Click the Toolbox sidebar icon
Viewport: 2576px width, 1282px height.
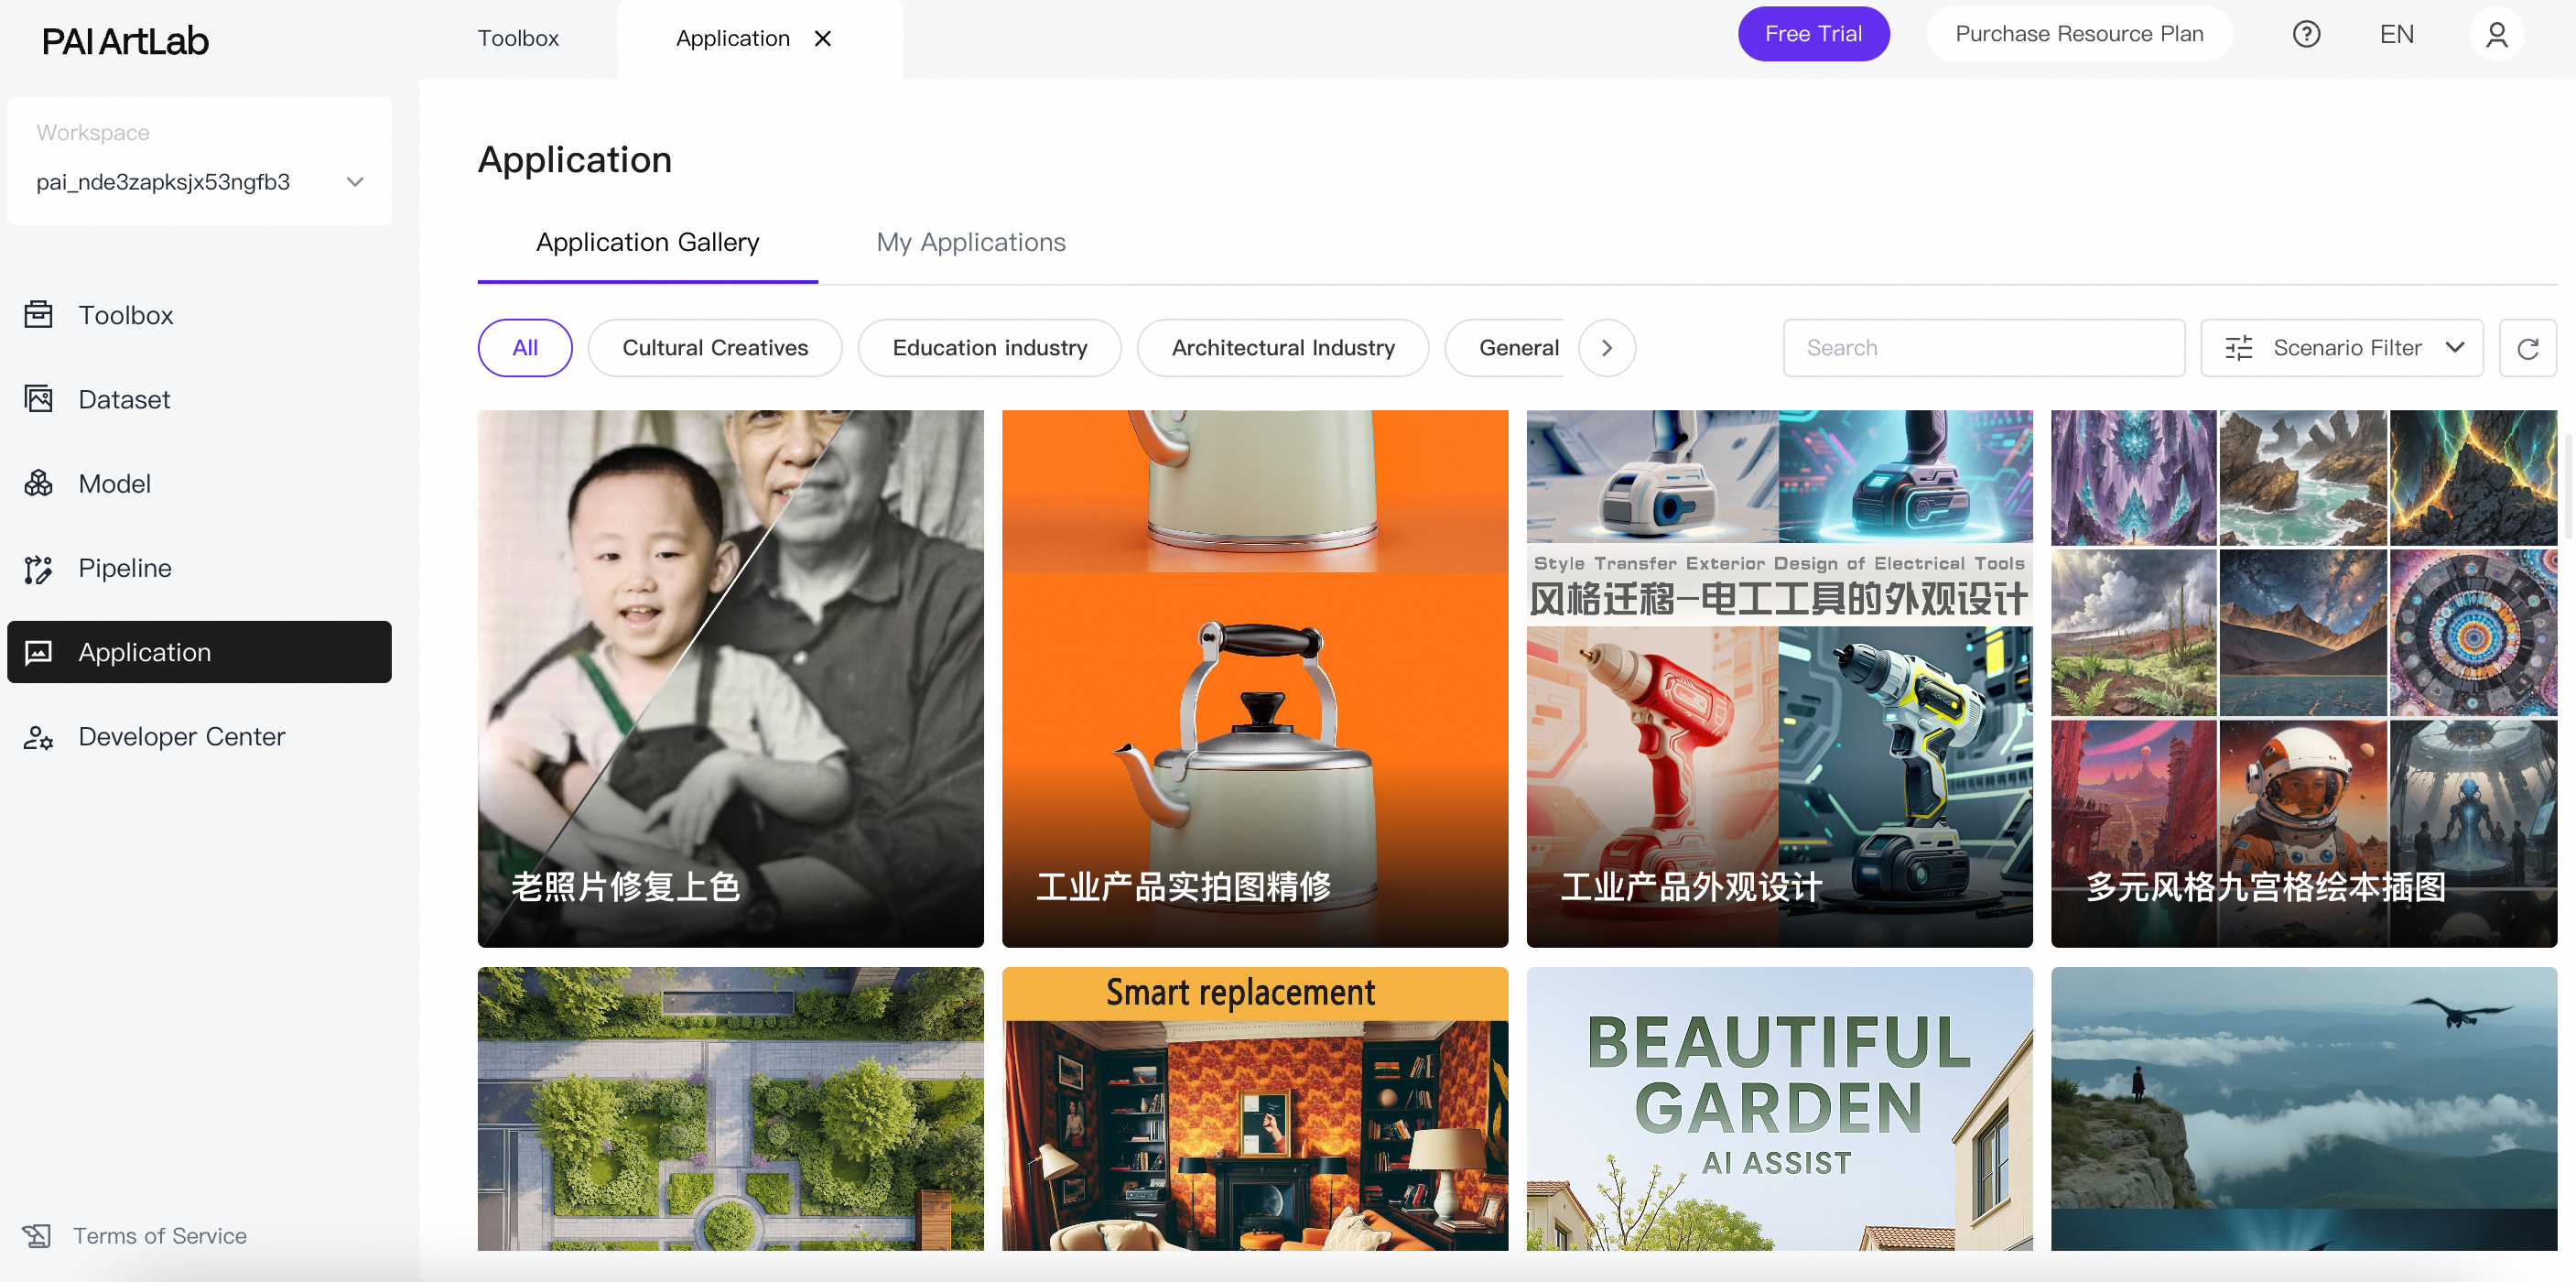(x=38, y=315)
